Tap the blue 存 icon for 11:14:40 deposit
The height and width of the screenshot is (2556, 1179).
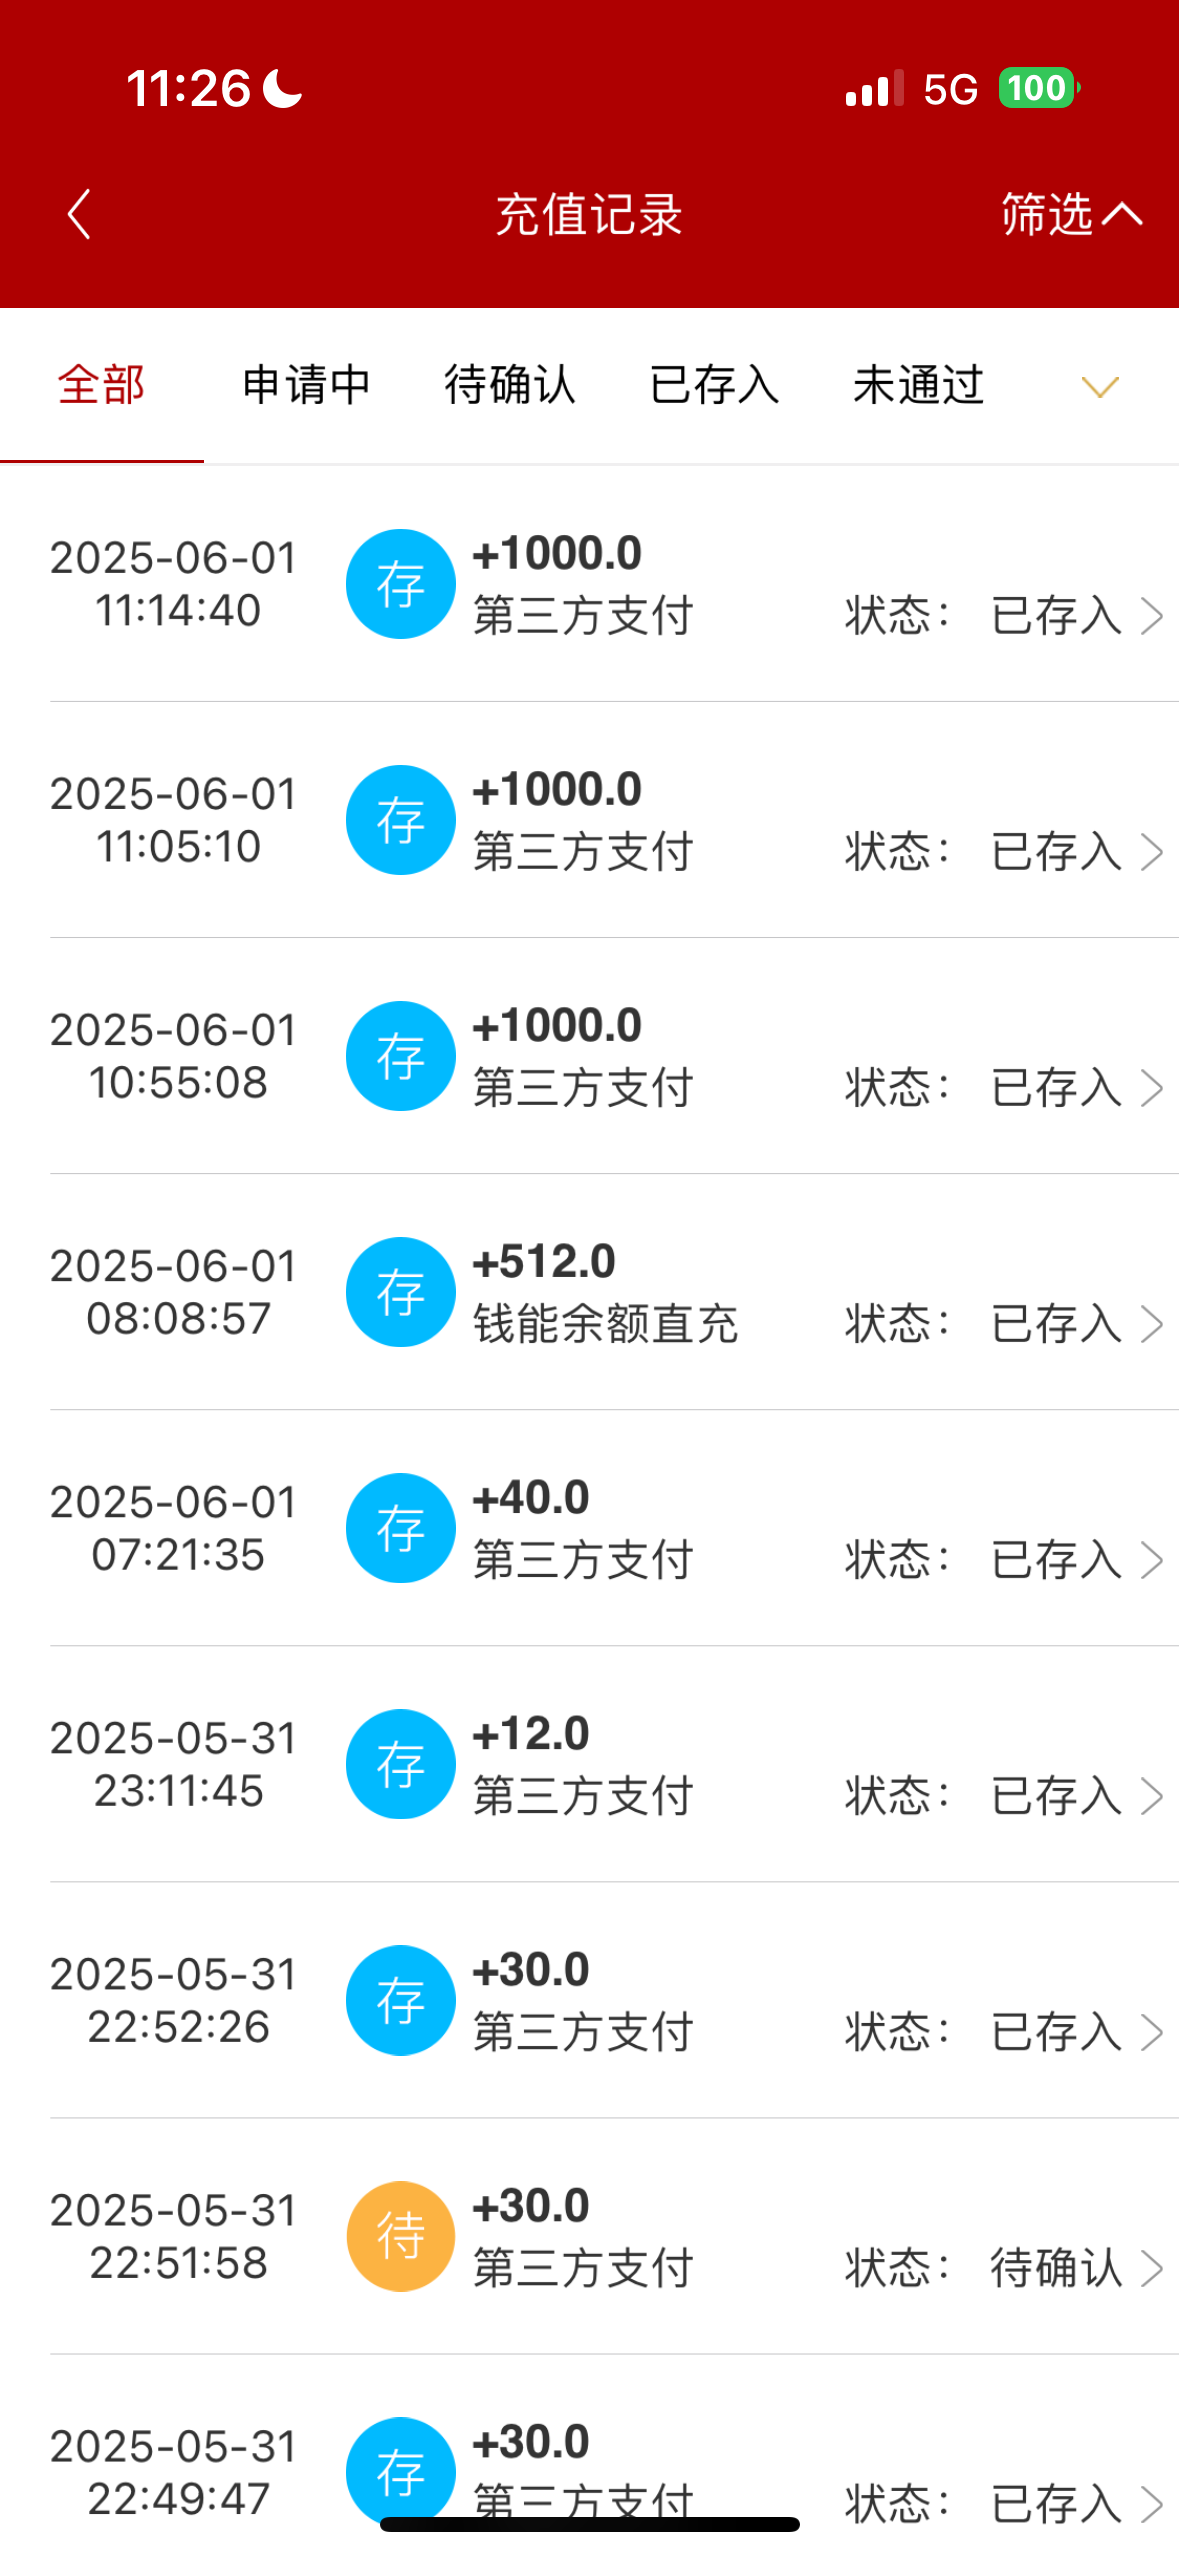click(x=400, y=584)
